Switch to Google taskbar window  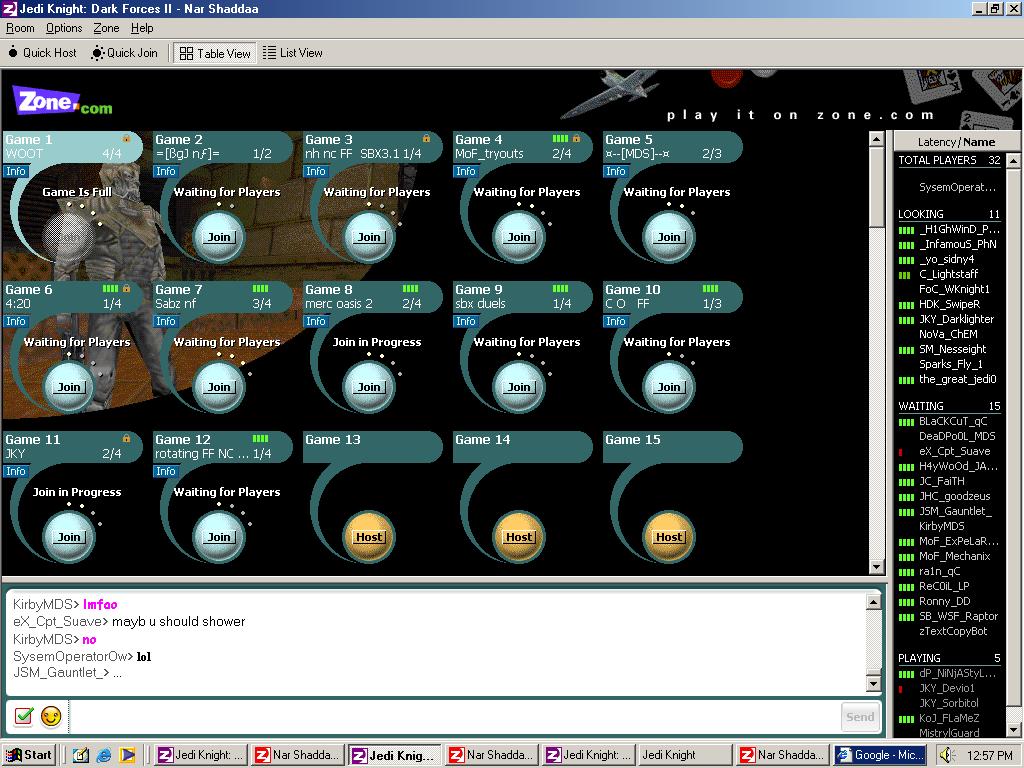[880, 755]
